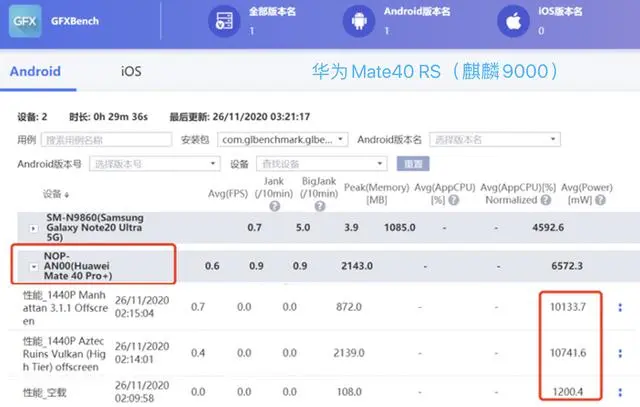This screenshot has height=407, width=640.
Task: Sort by 设备 column arrow
Action: pos(67,195)
